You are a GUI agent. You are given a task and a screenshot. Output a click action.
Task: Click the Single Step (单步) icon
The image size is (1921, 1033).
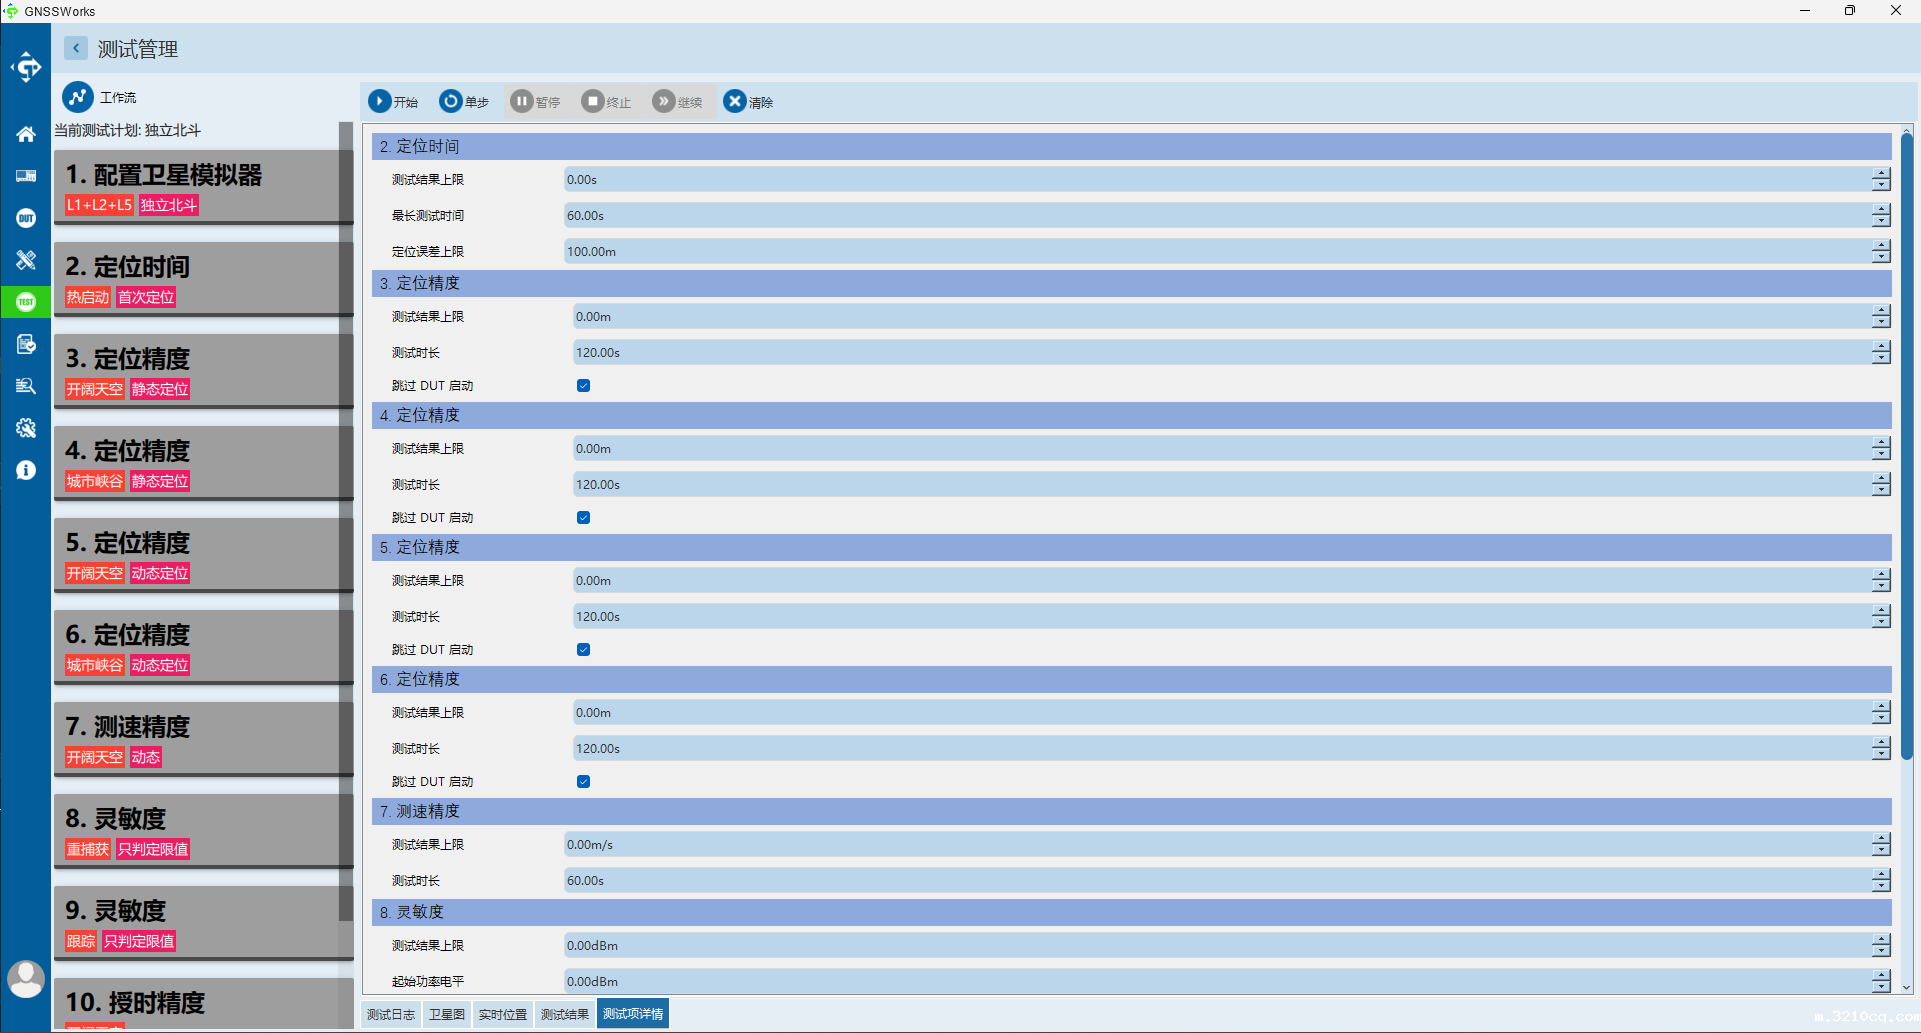click(451, 101)
